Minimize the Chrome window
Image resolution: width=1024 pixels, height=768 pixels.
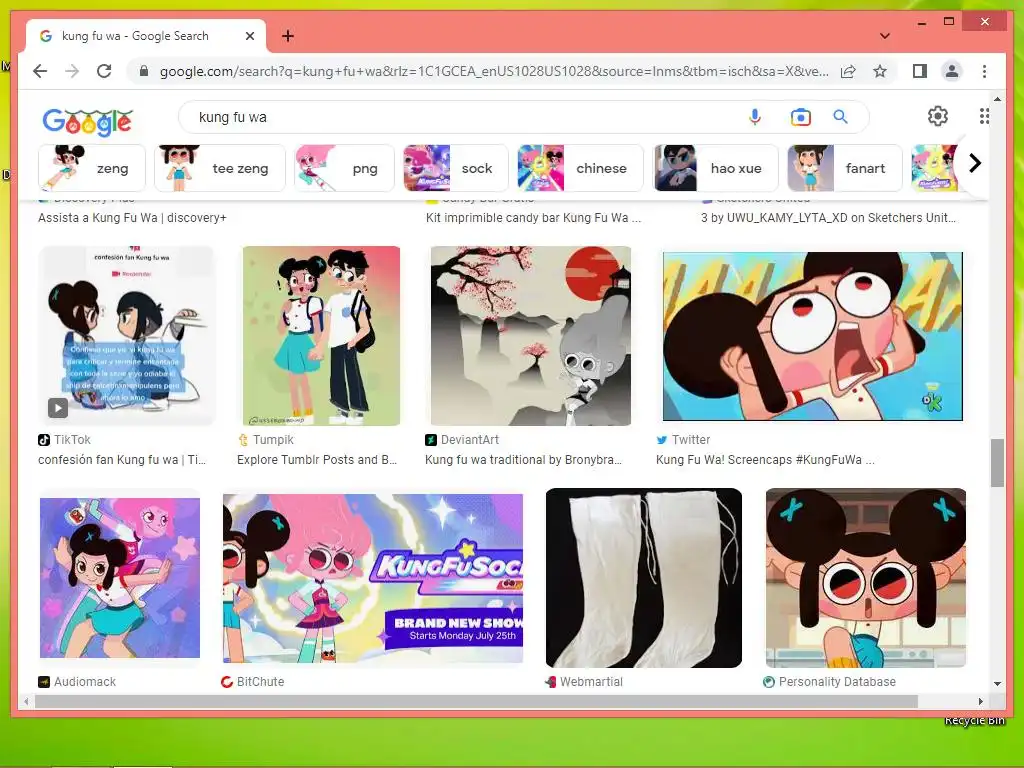(921, 22)
